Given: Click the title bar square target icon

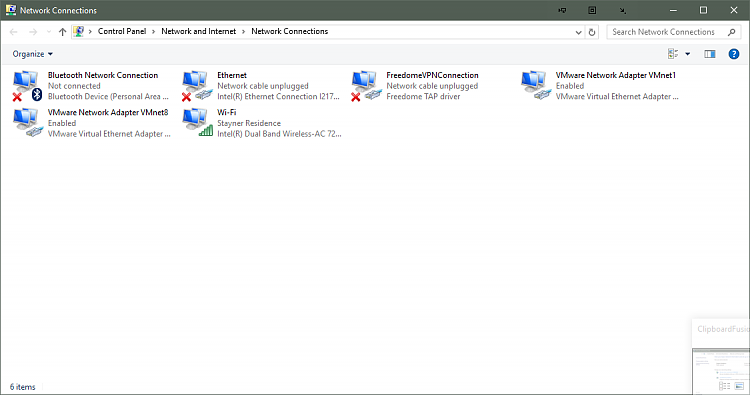Looking at the screenshot, I should tap(592, 10).
